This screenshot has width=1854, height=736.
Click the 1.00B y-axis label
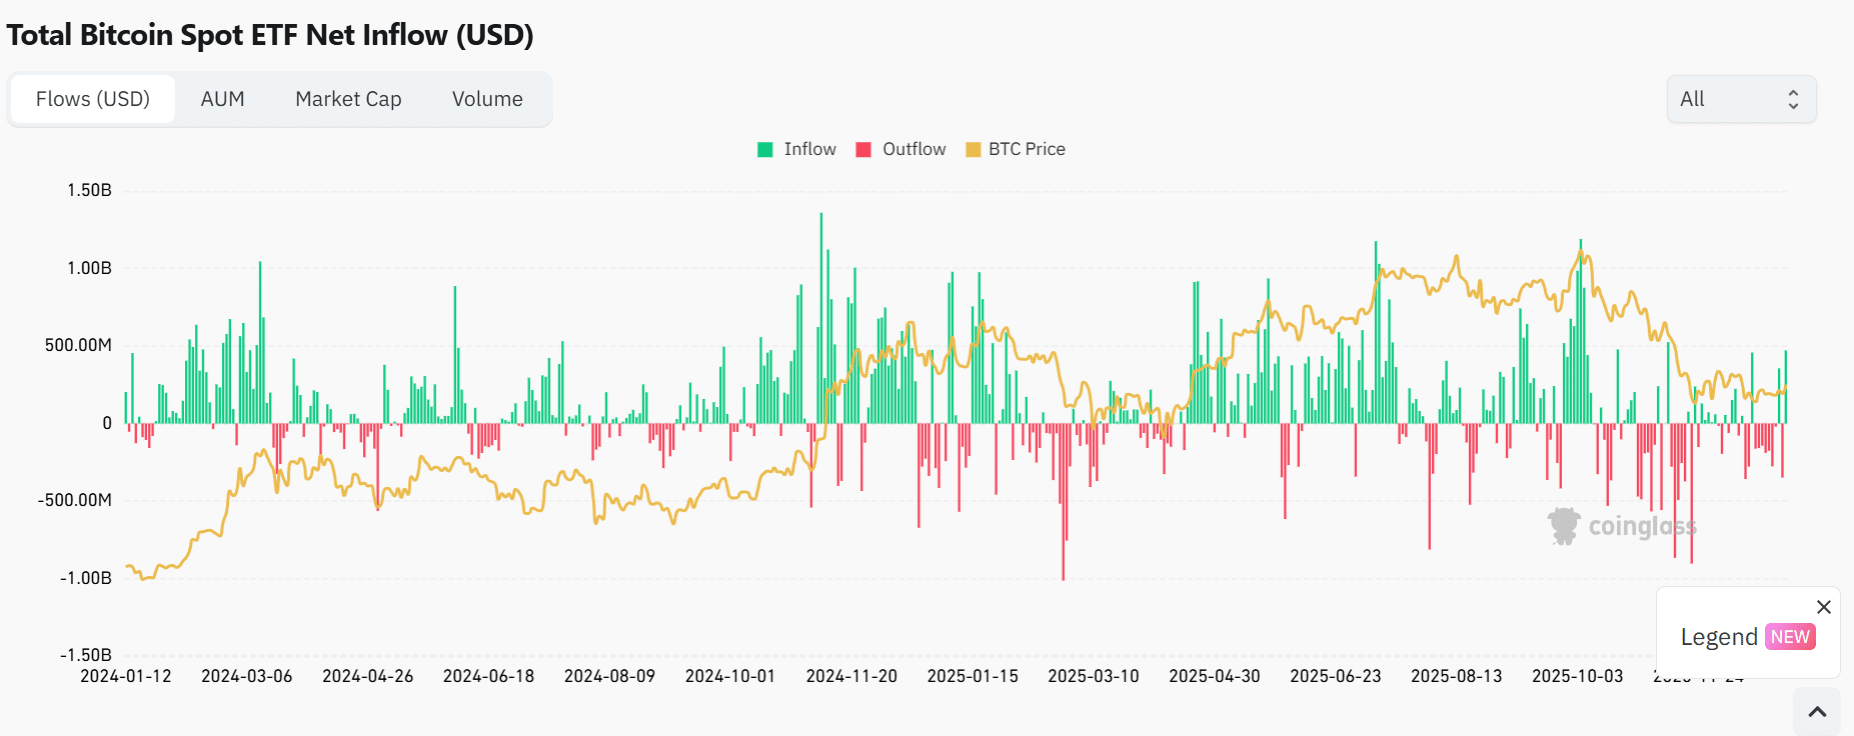89,268
